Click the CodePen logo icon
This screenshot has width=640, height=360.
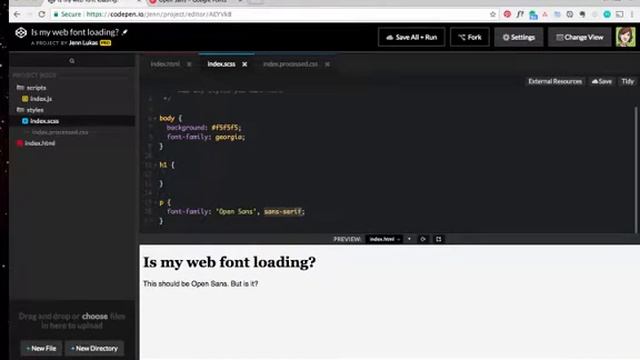(21, 33)
